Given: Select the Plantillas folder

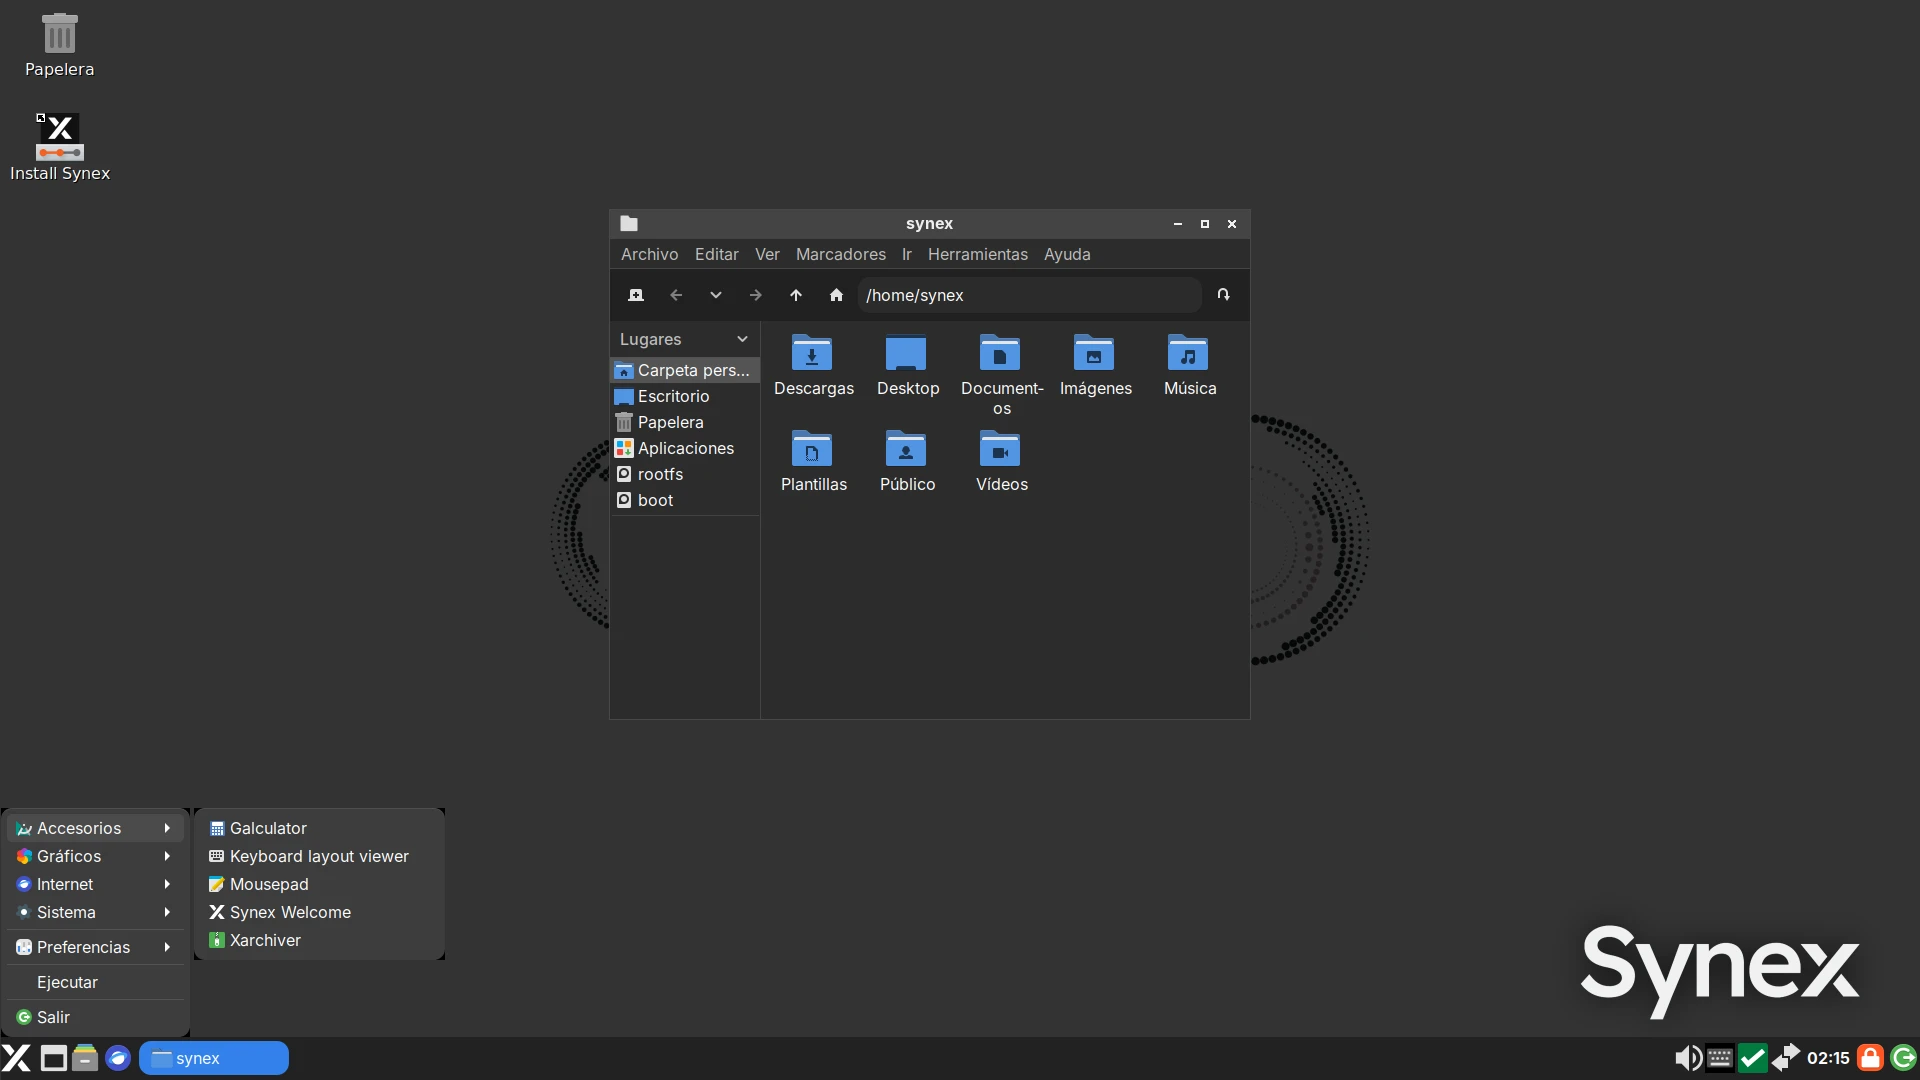Looking at the screenshot, I should pos(813,461).
